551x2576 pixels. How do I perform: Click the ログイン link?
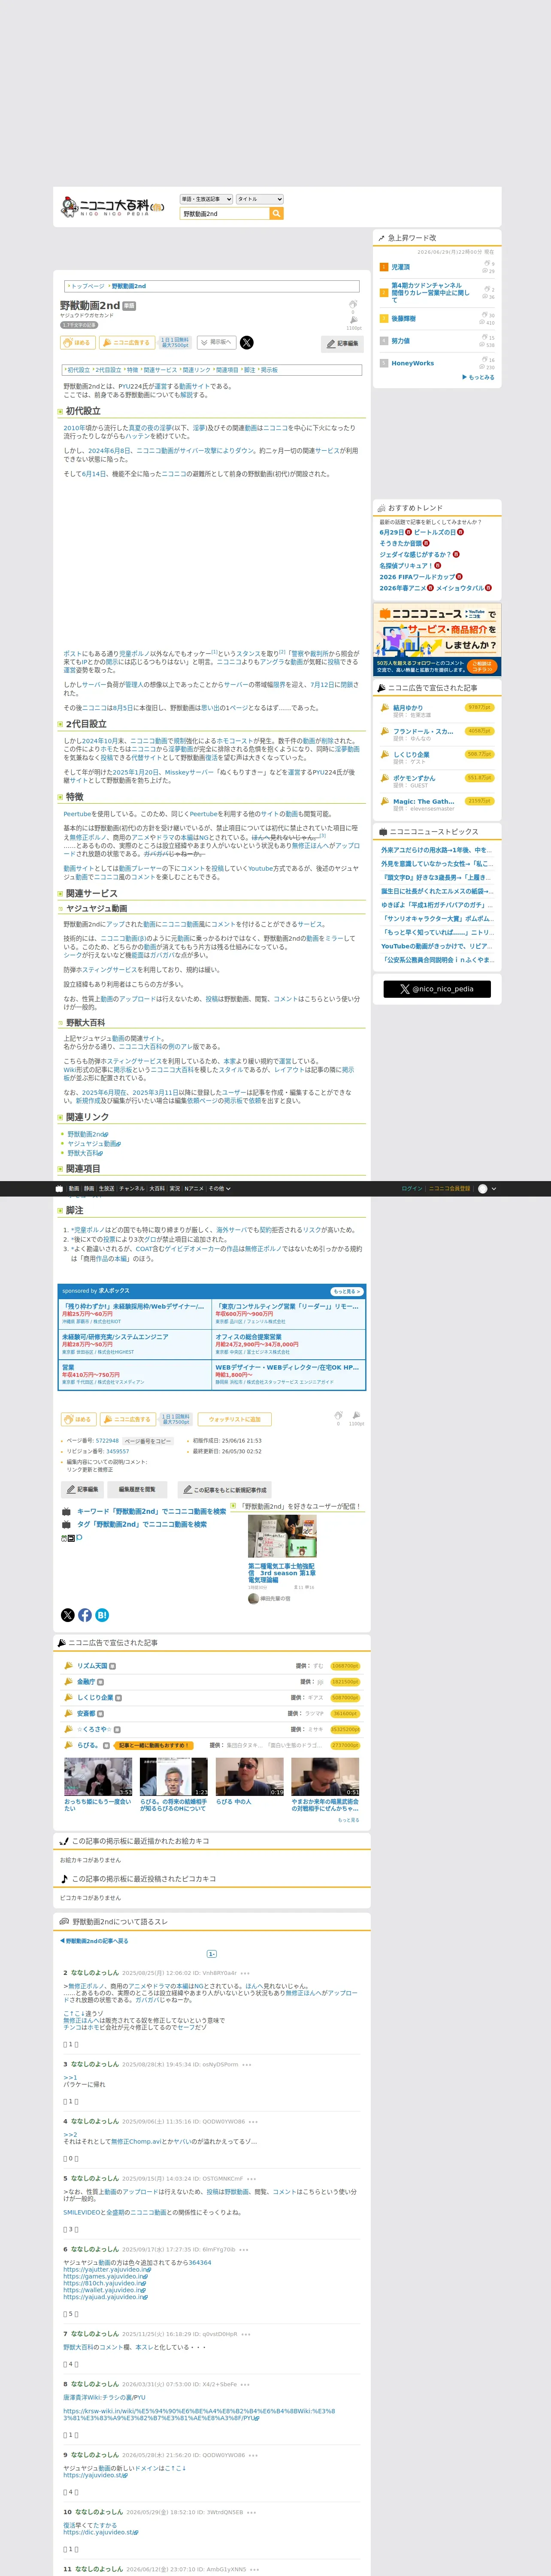(x=412, y=1189)
